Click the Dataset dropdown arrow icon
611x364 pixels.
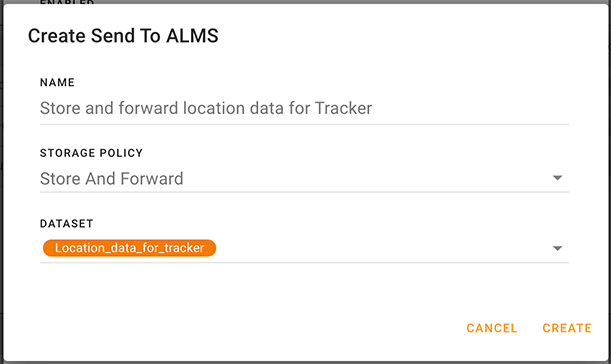(557, 249)
